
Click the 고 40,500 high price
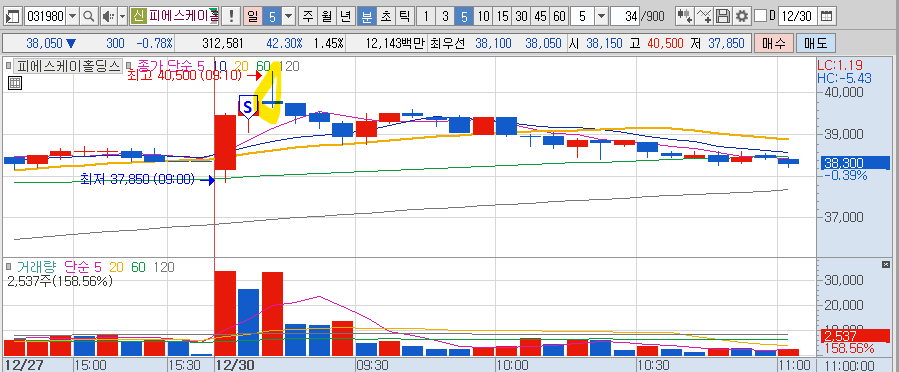click(x=655, y=43)
